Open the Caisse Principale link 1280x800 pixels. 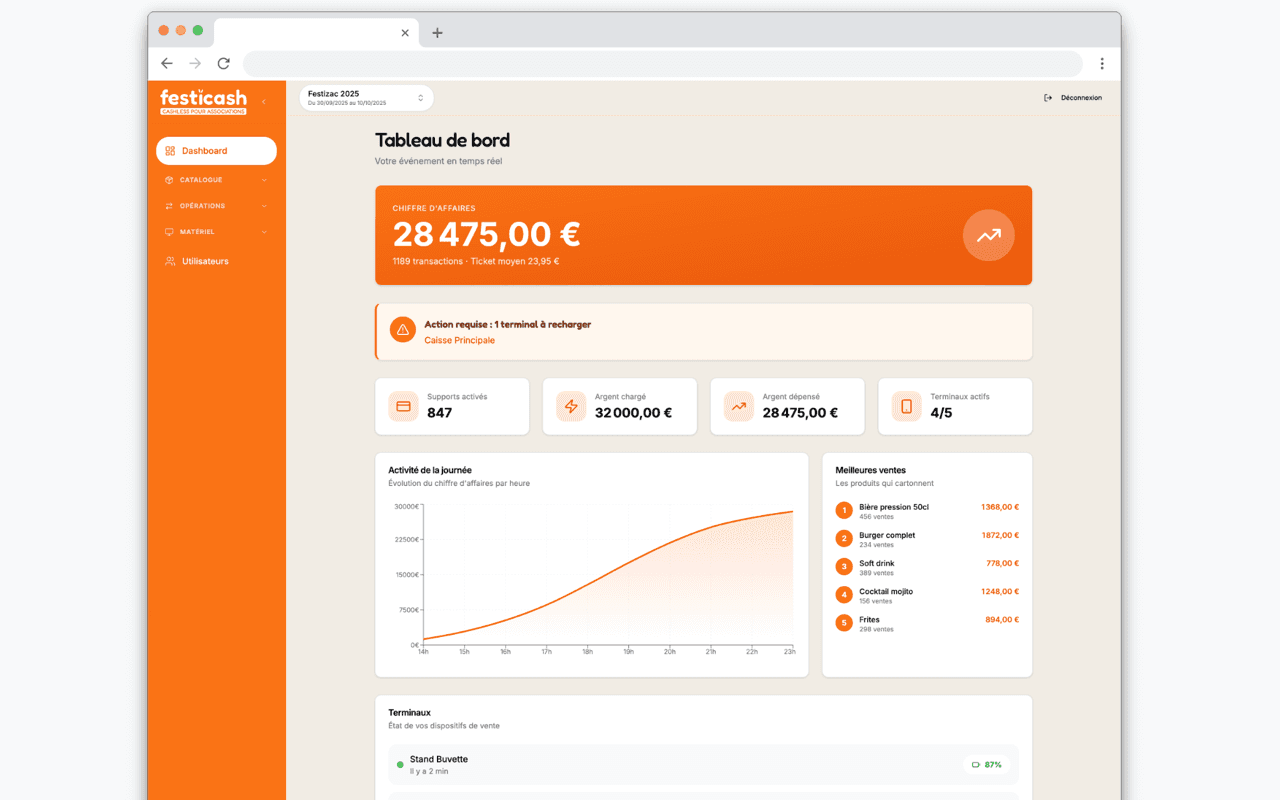(459, 340)
